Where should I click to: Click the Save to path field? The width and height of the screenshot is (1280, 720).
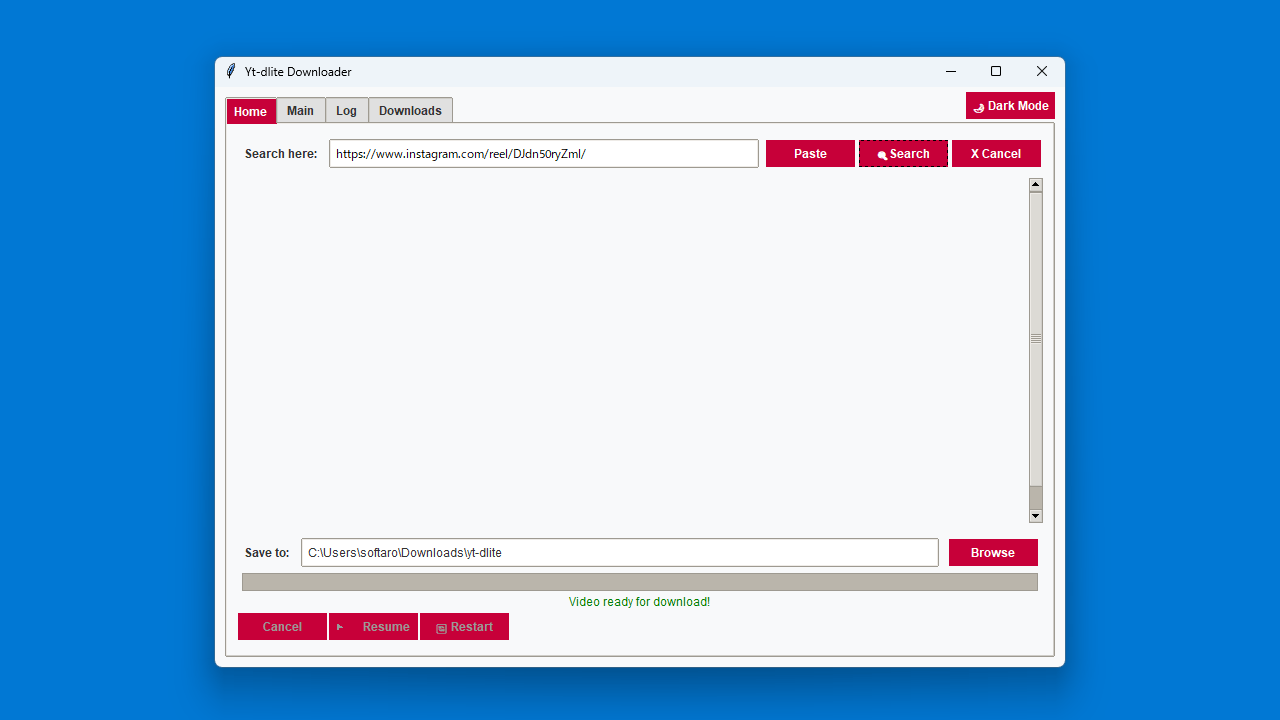click(620, 553)
